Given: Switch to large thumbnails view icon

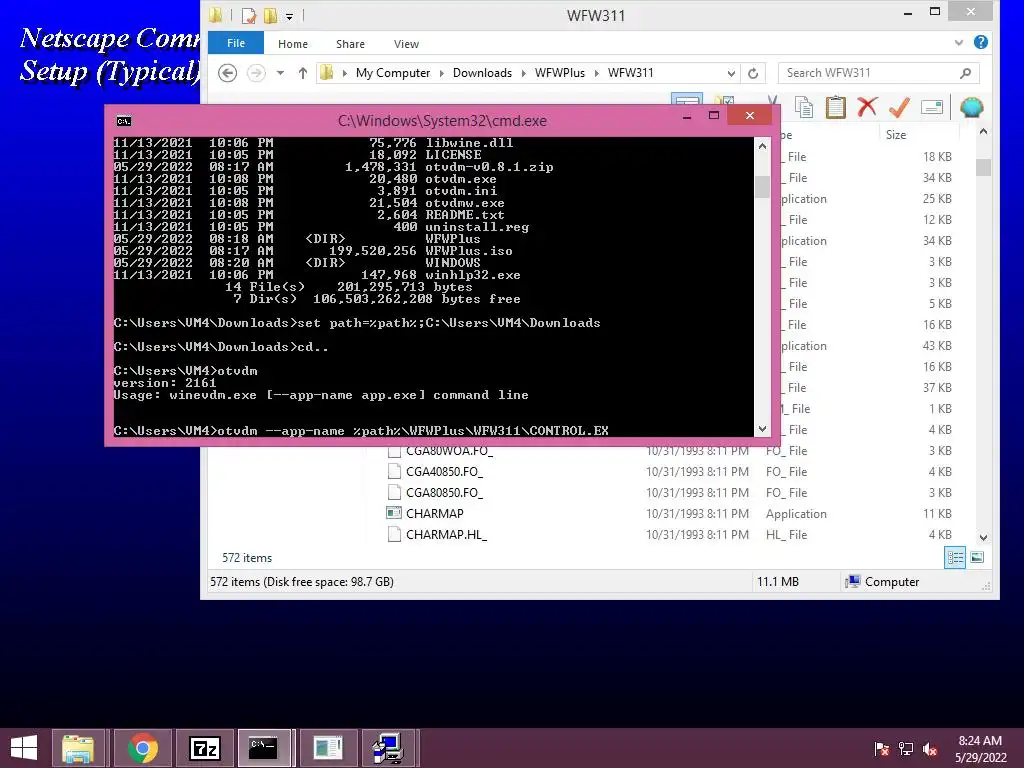Looking at the screenshot, I should 977,557.
